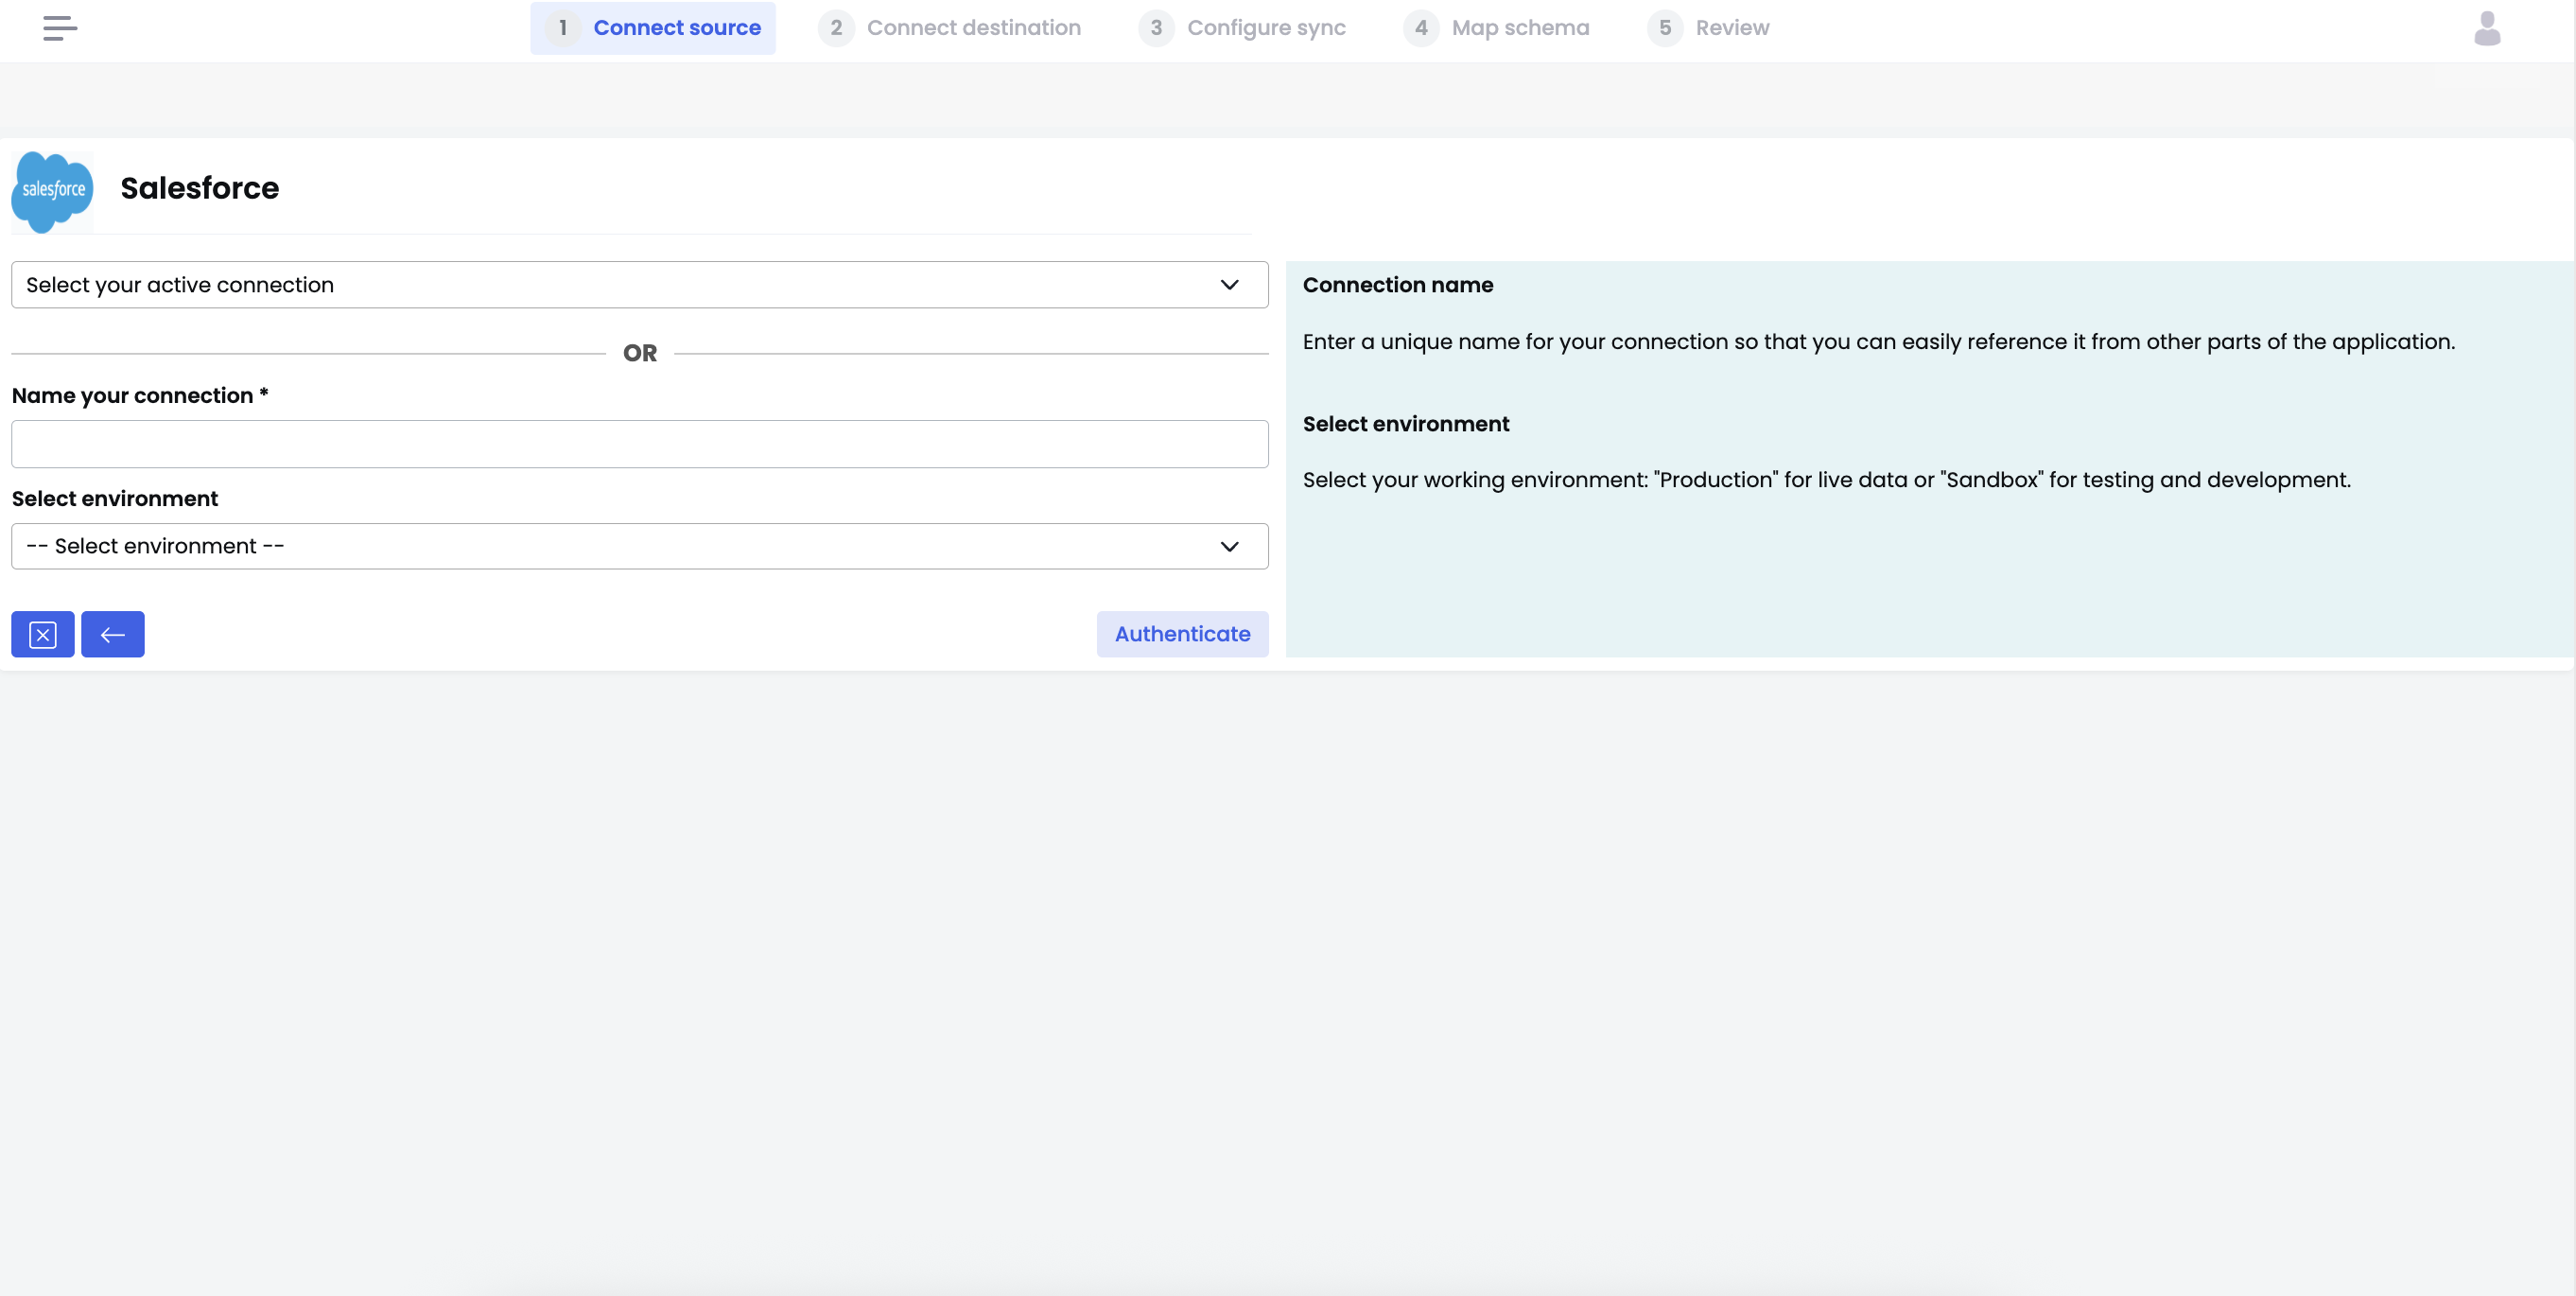Click the Select environment help heading
Screen dimensions: 2576x1296
click(x=1406, y=424)
